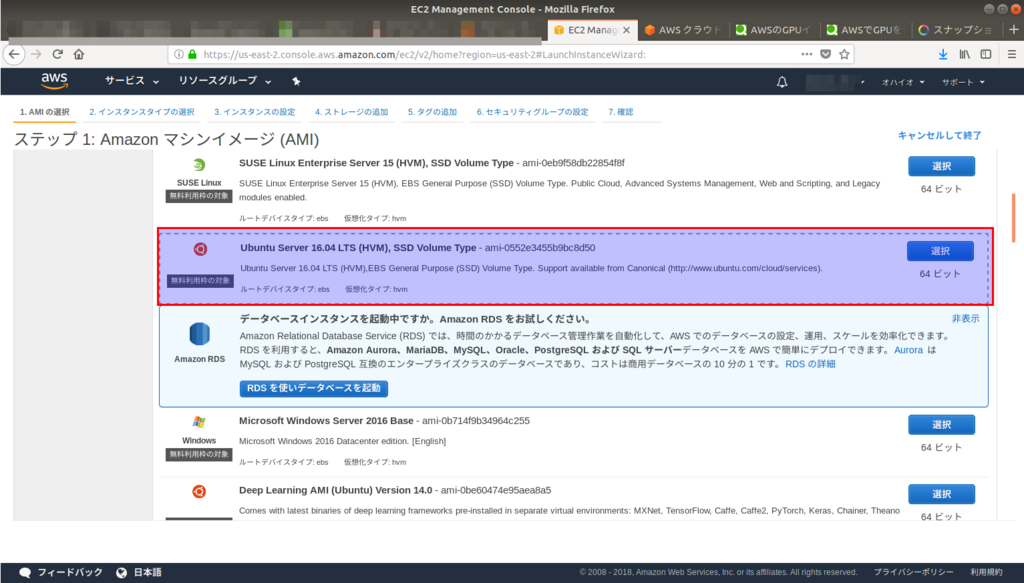Open the Aurora link in RDS banner

[908, 350]
